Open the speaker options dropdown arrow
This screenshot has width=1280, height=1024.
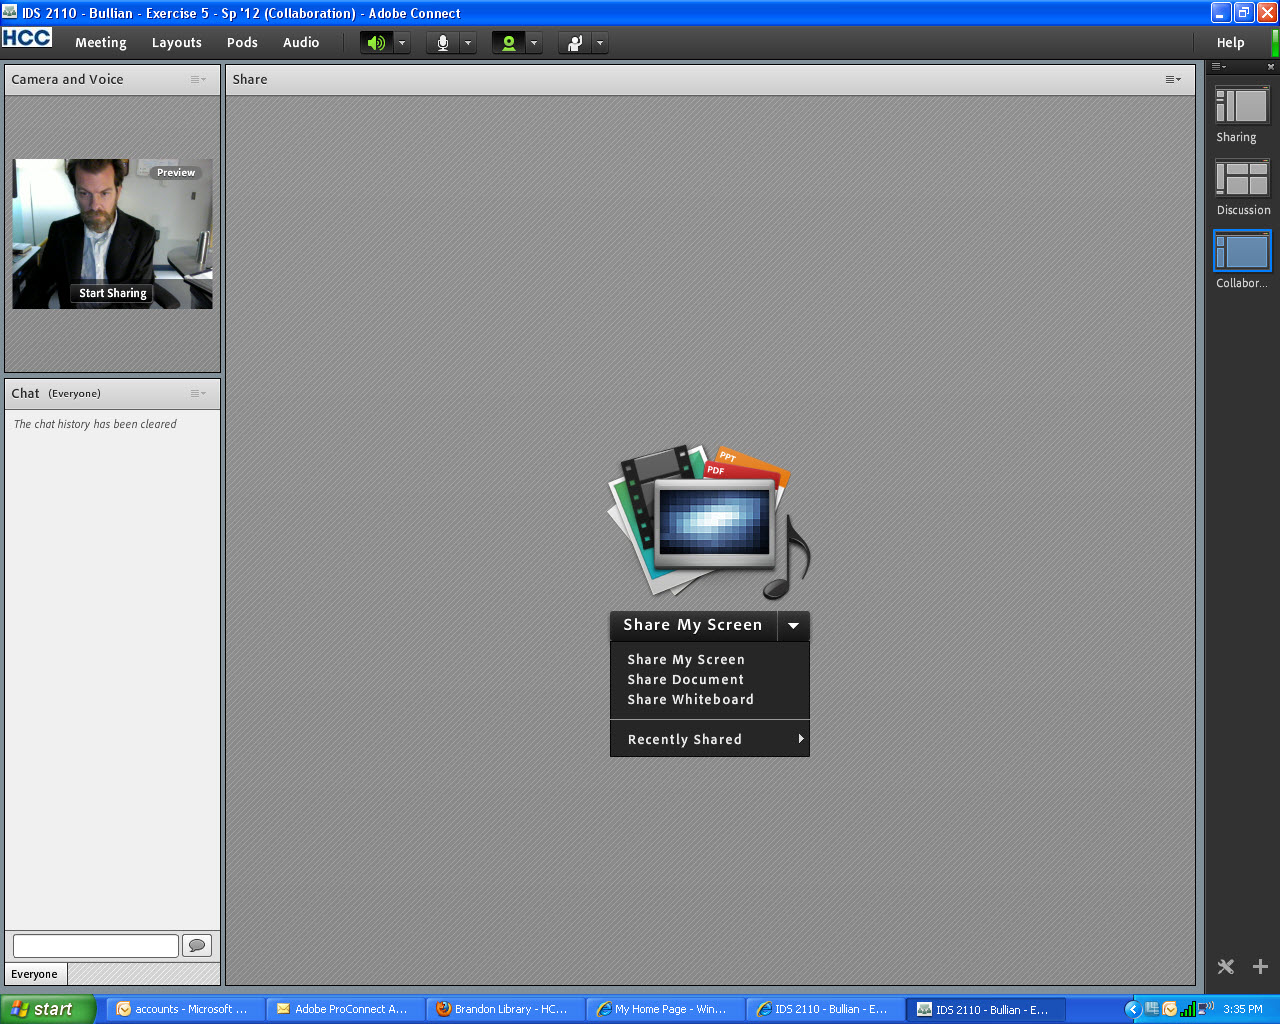pyautogui.click(x=402, y=43)
